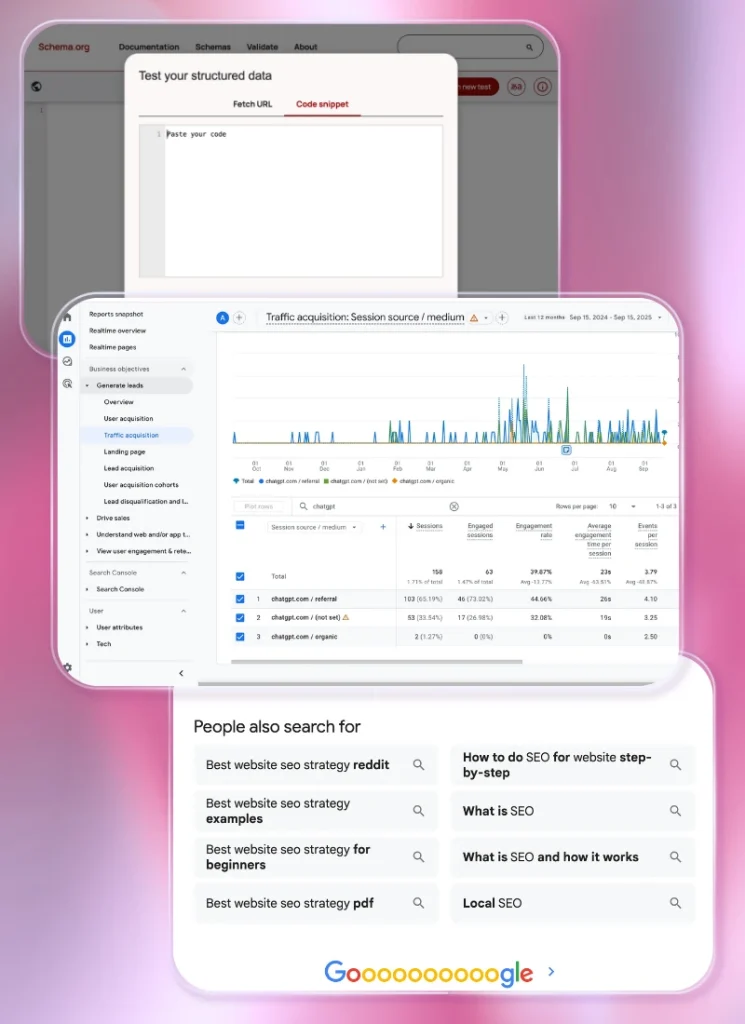Click the globe icon in Schema validator
The image size is (745, 1024).
pyautogui.click(x=37, y=86)
